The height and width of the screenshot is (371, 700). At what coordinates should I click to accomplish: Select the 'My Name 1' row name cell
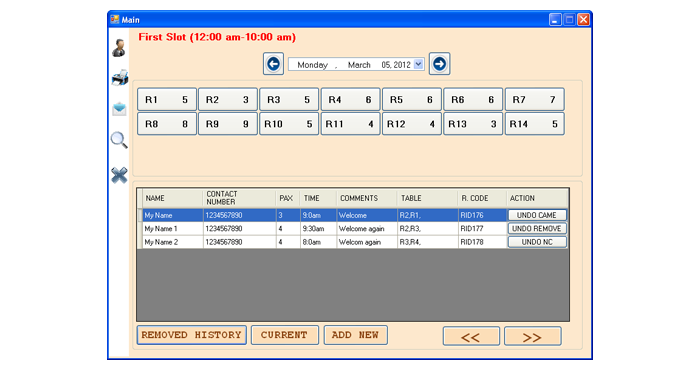[172, 229]
